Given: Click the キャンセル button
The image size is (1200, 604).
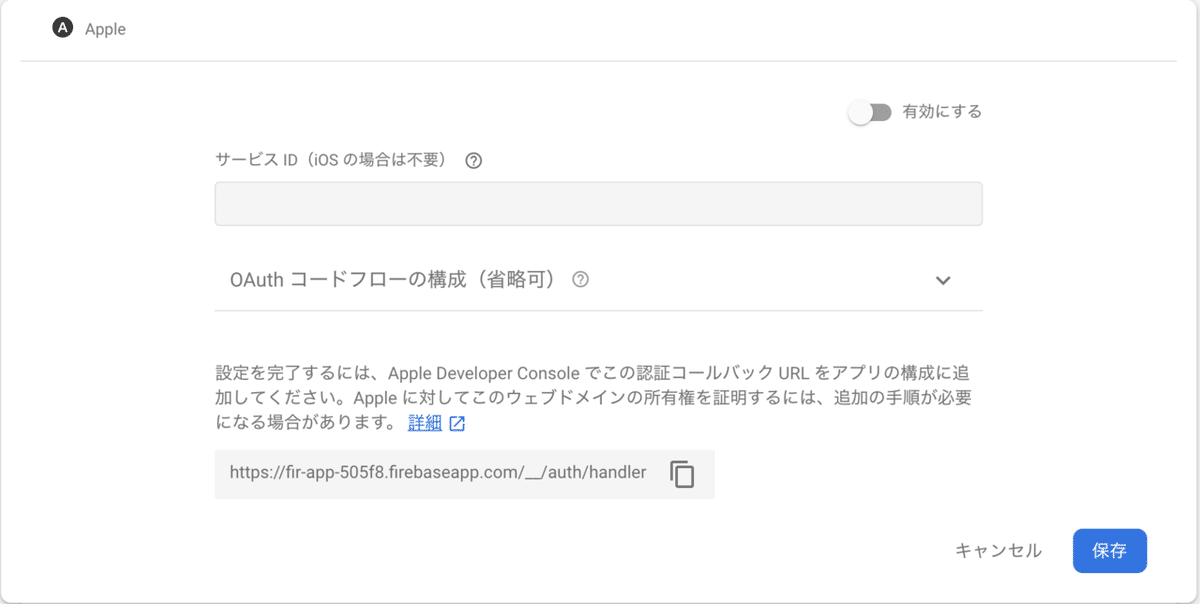Looking at the screenshot, I should [998, 550].
